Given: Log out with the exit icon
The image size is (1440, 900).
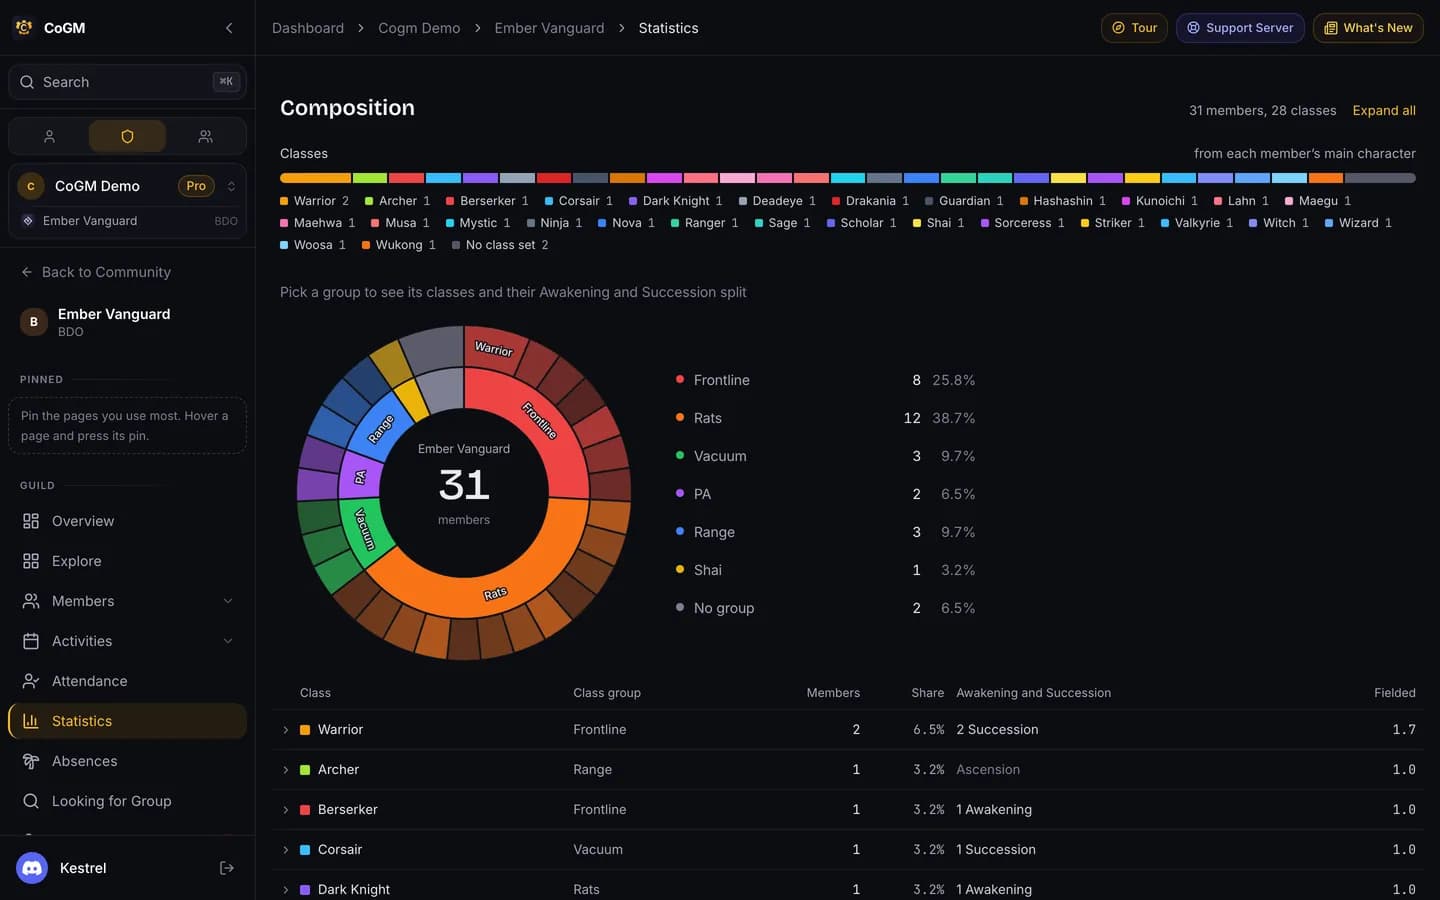Looking at the screenshot, I should click(227, 868).
